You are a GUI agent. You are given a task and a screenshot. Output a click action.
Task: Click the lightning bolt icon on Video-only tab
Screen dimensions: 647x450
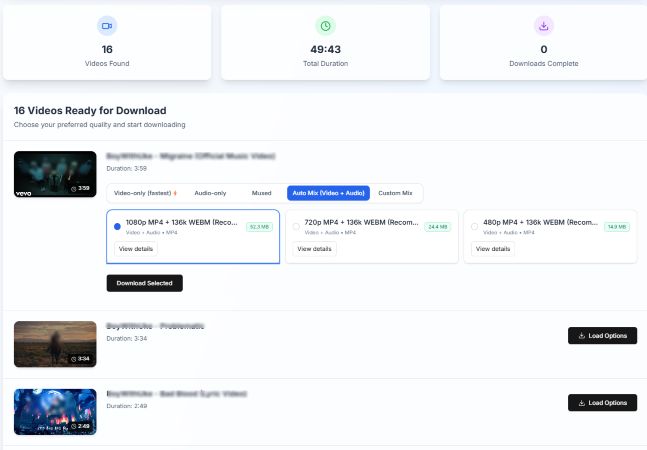[x=176, y=193]
